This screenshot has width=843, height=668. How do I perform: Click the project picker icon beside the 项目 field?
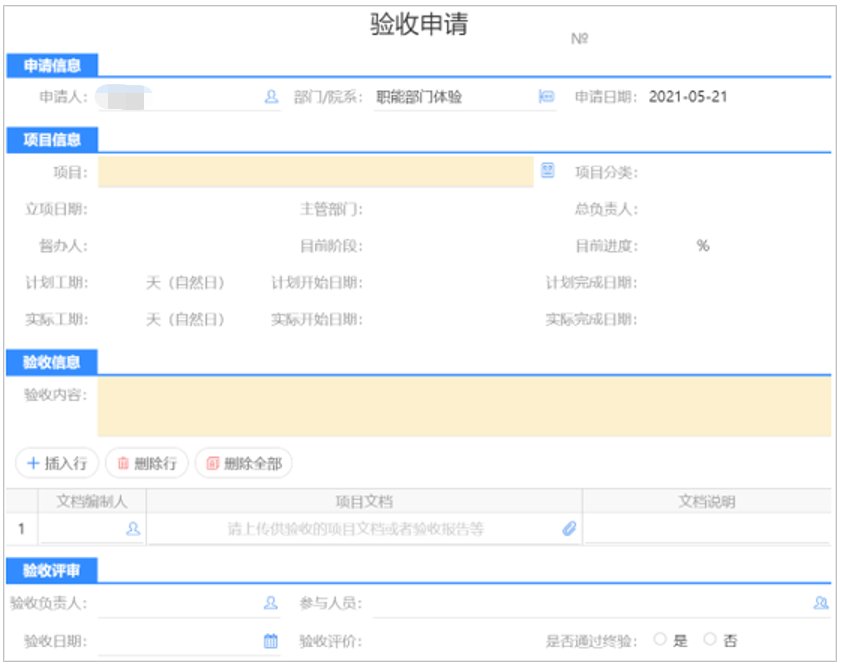coord(547,170)
